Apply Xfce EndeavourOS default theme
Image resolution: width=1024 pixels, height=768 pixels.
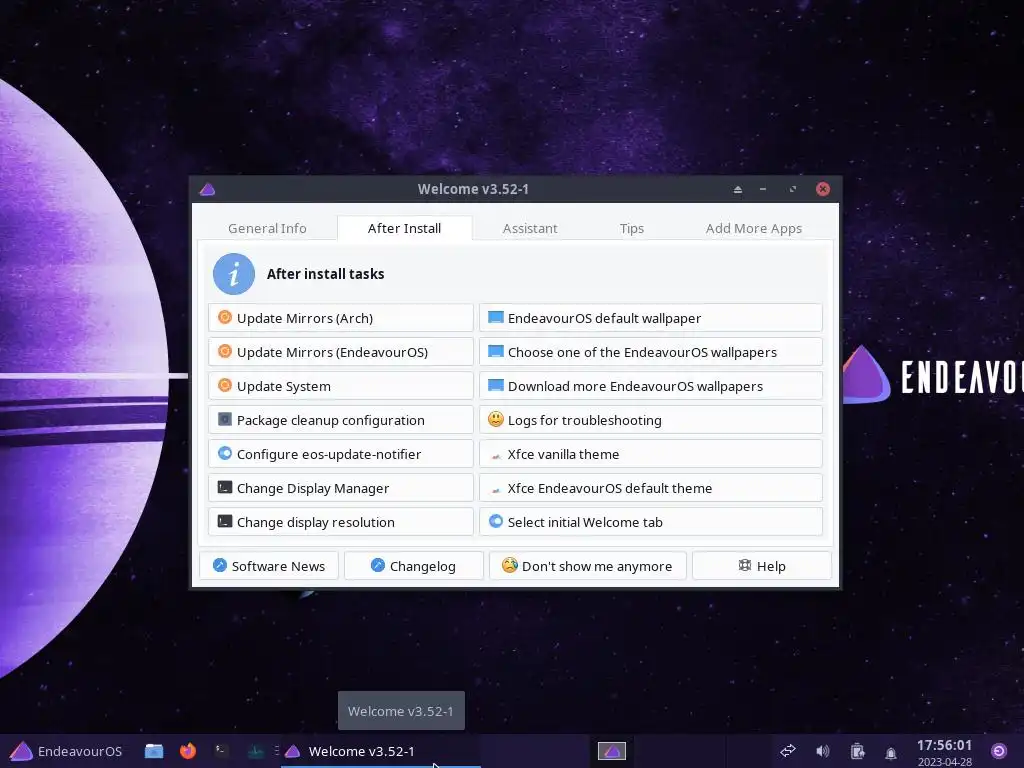pyautogui.click(x=650, y=488)
